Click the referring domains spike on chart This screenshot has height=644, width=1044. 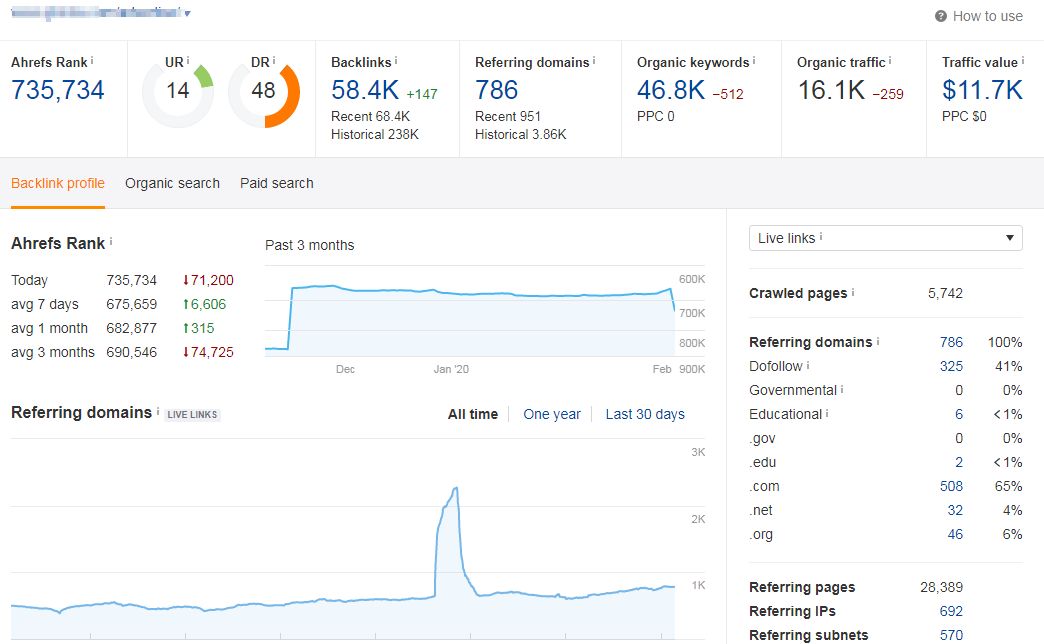click(455, 490)
